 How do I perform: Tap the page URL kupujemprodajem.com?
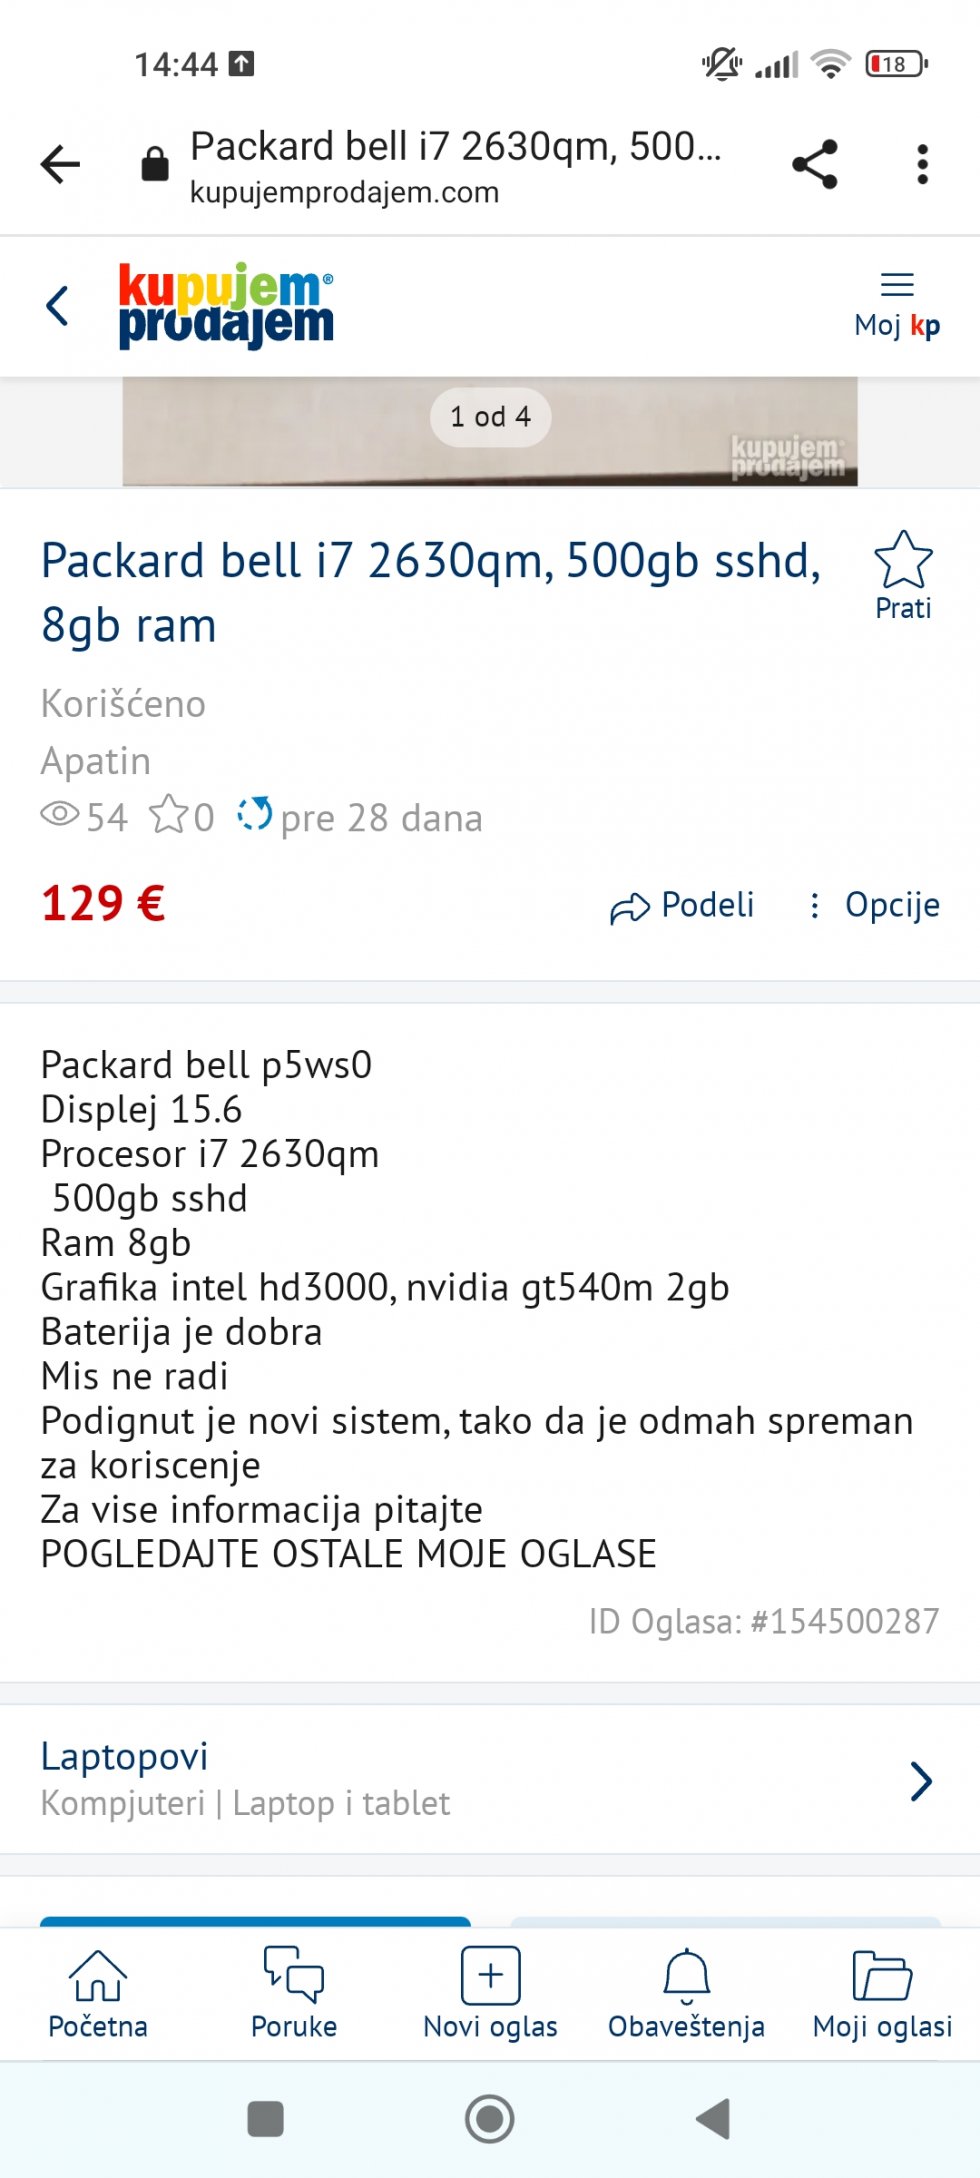[344, 192]
